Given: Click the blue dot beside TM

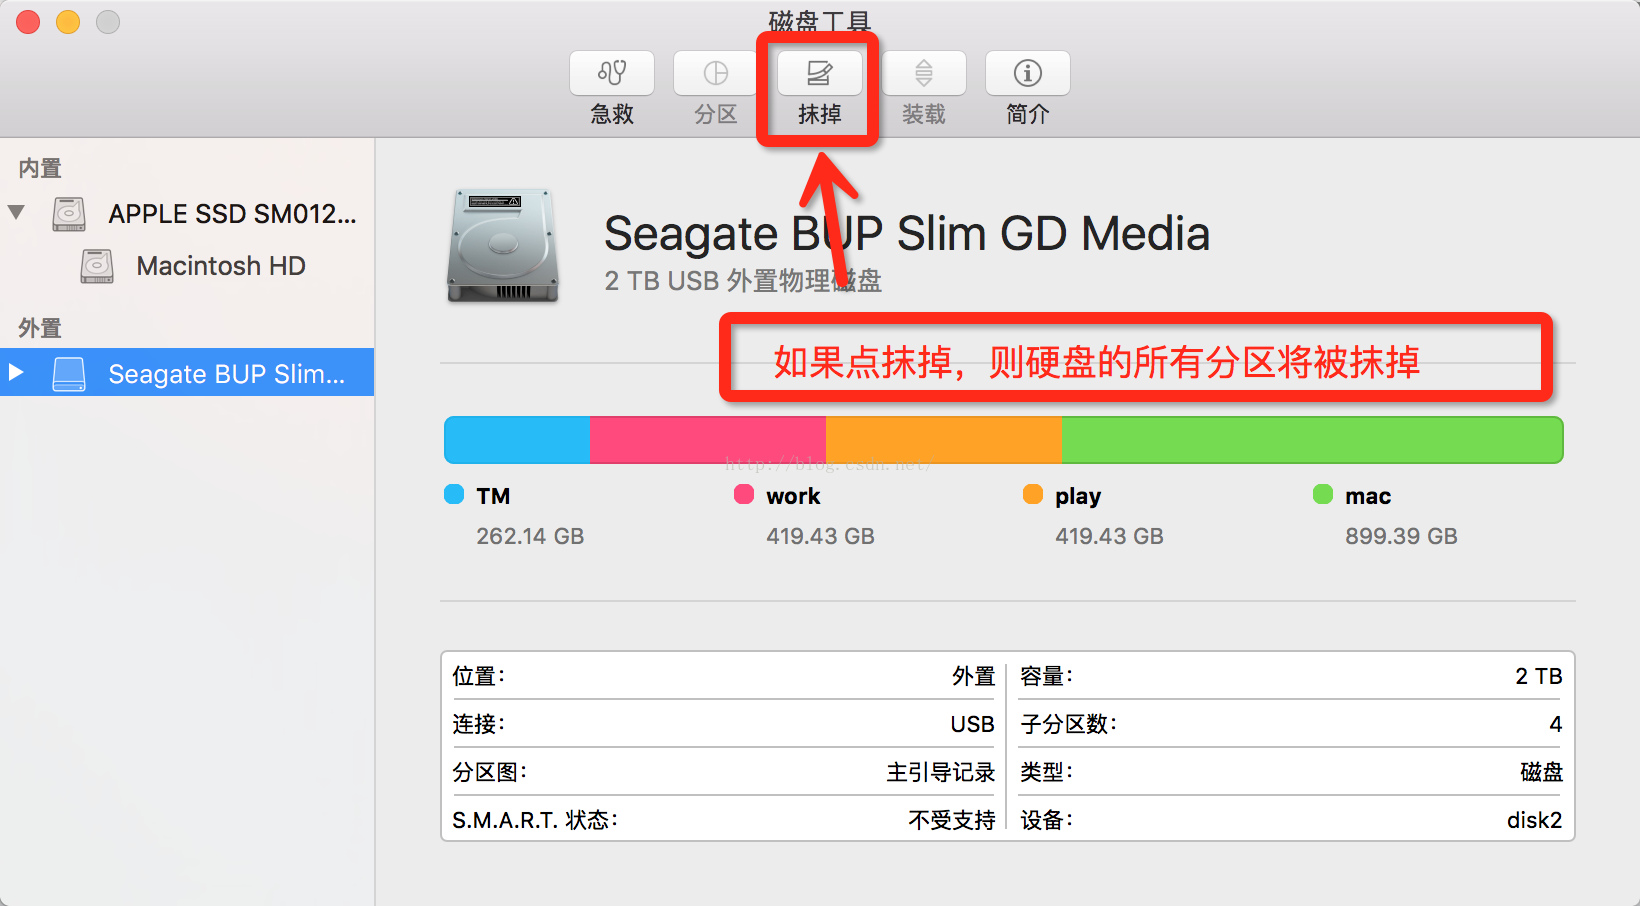Looking at the screenshot, I should [454, 494].
